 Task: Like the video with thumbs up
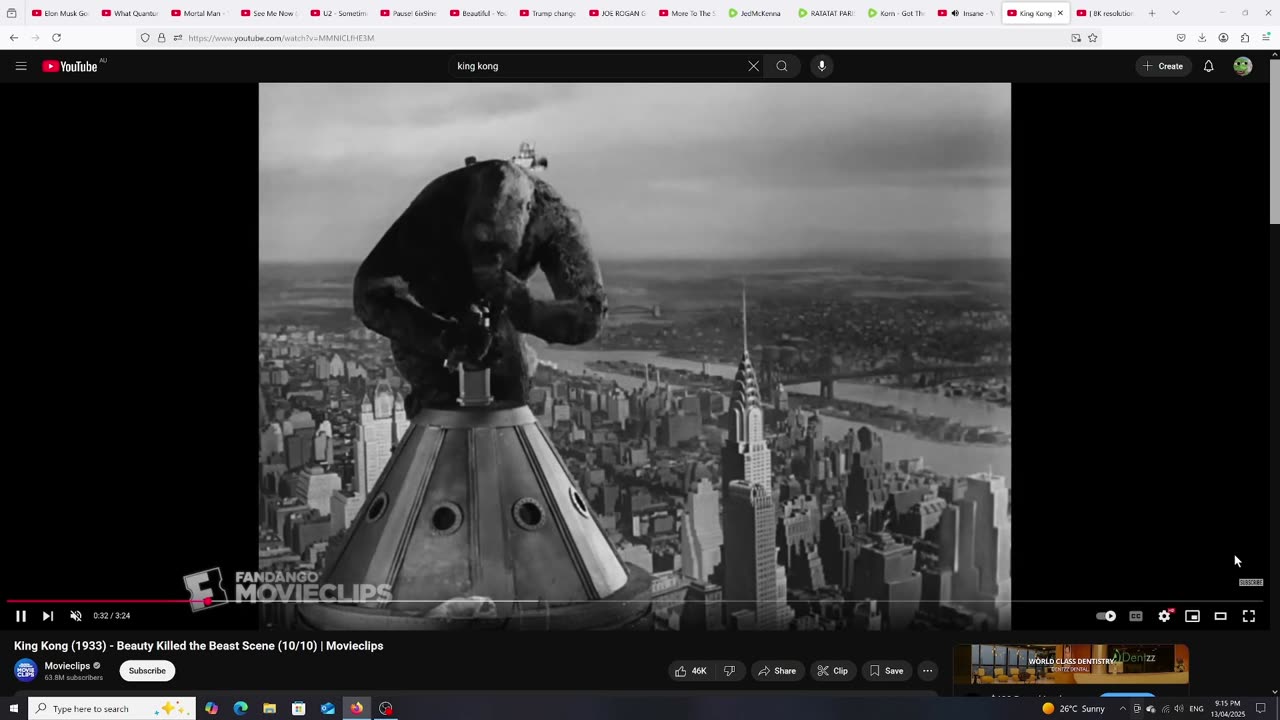pyautogui.click(x=691, y=671)
